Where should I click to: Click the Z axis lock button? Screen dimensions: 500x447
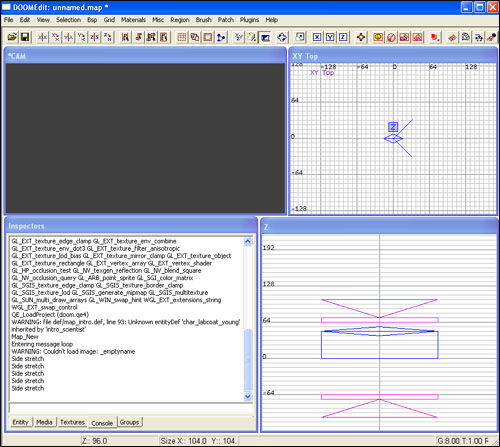[x=343, y=37]
